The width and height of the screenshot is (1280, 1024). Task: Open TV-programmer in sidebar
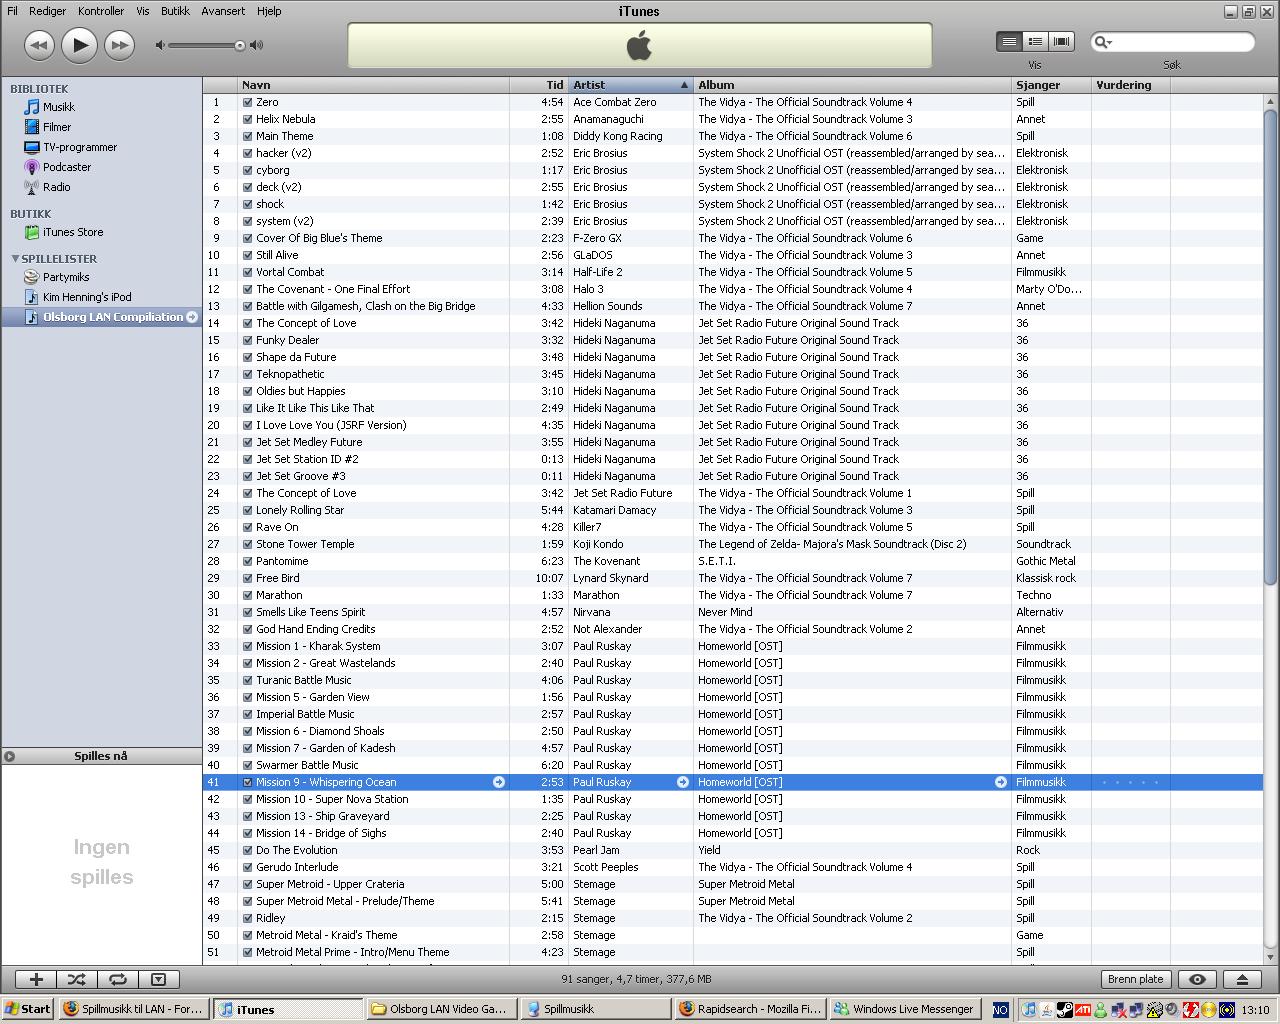(x=80, y=147)
